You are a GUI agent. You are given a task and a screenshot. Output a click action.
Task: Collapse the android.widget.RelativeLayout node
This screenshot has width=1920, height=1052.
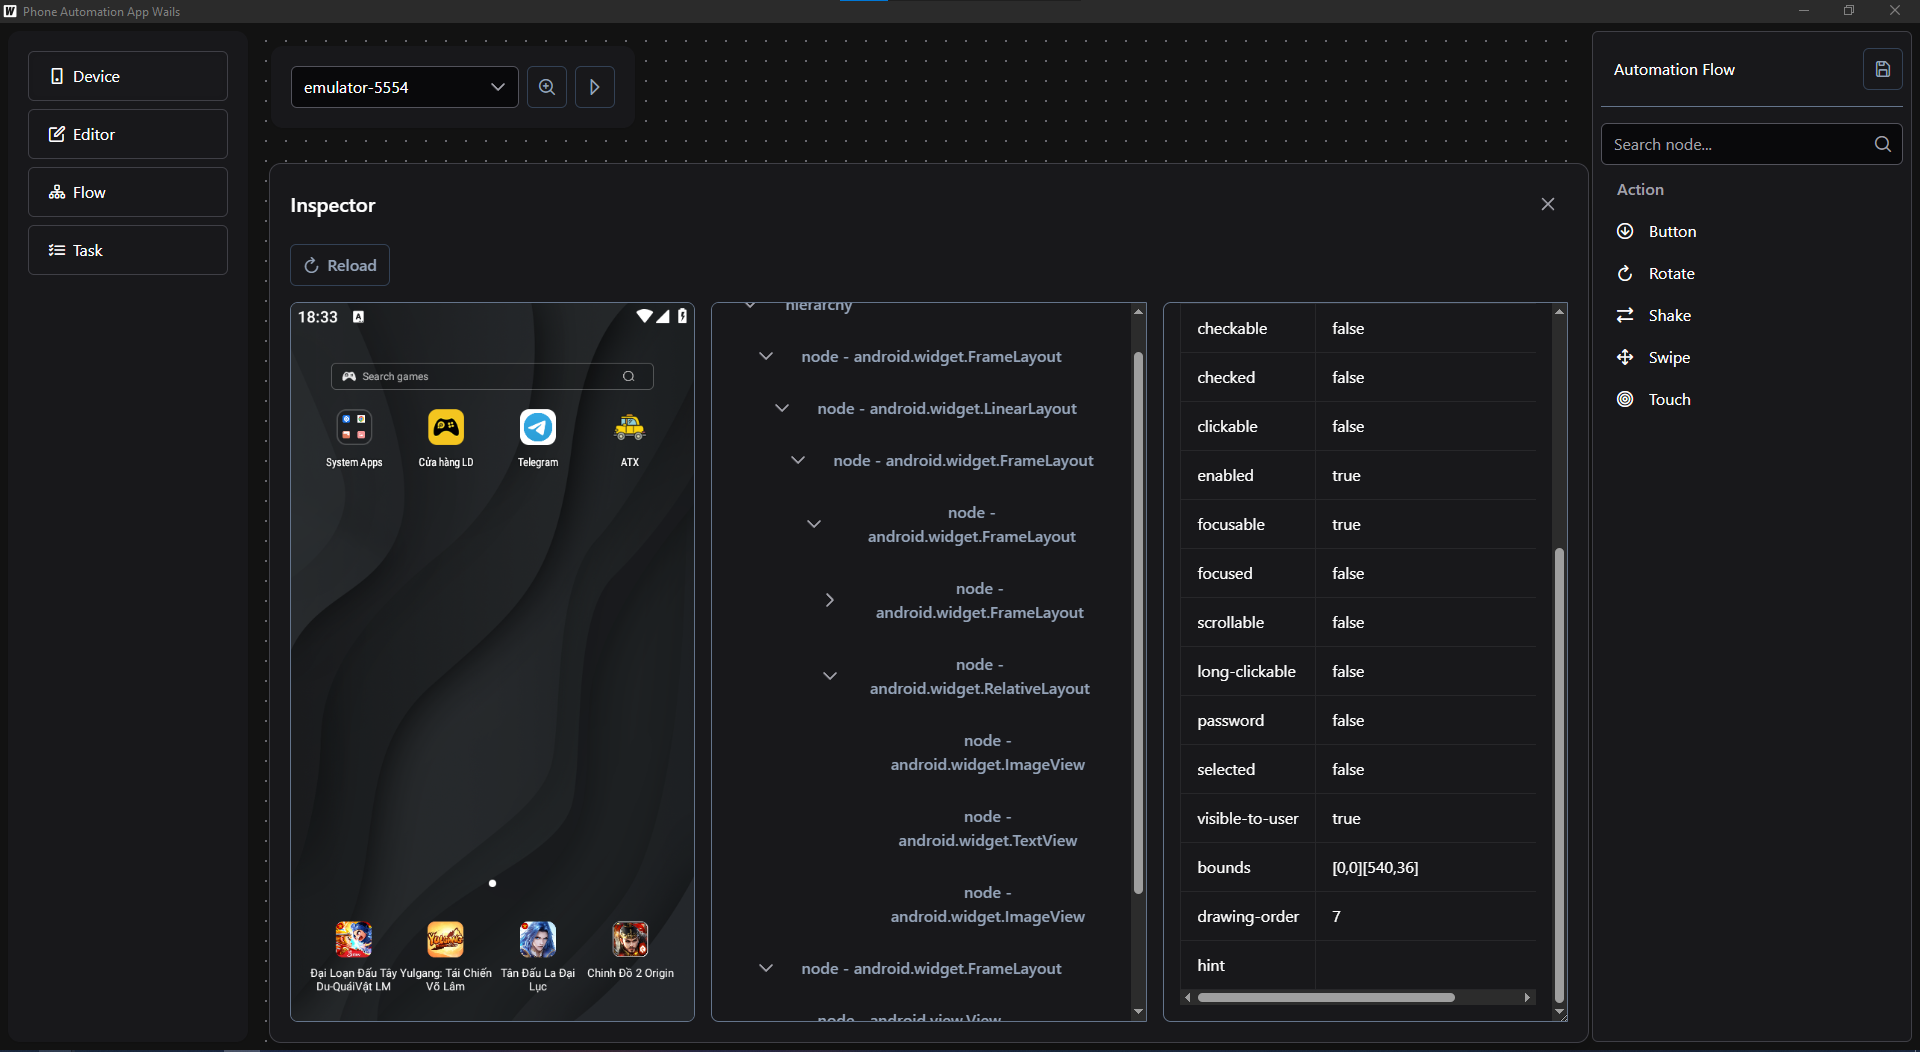(x=829, y=676)
